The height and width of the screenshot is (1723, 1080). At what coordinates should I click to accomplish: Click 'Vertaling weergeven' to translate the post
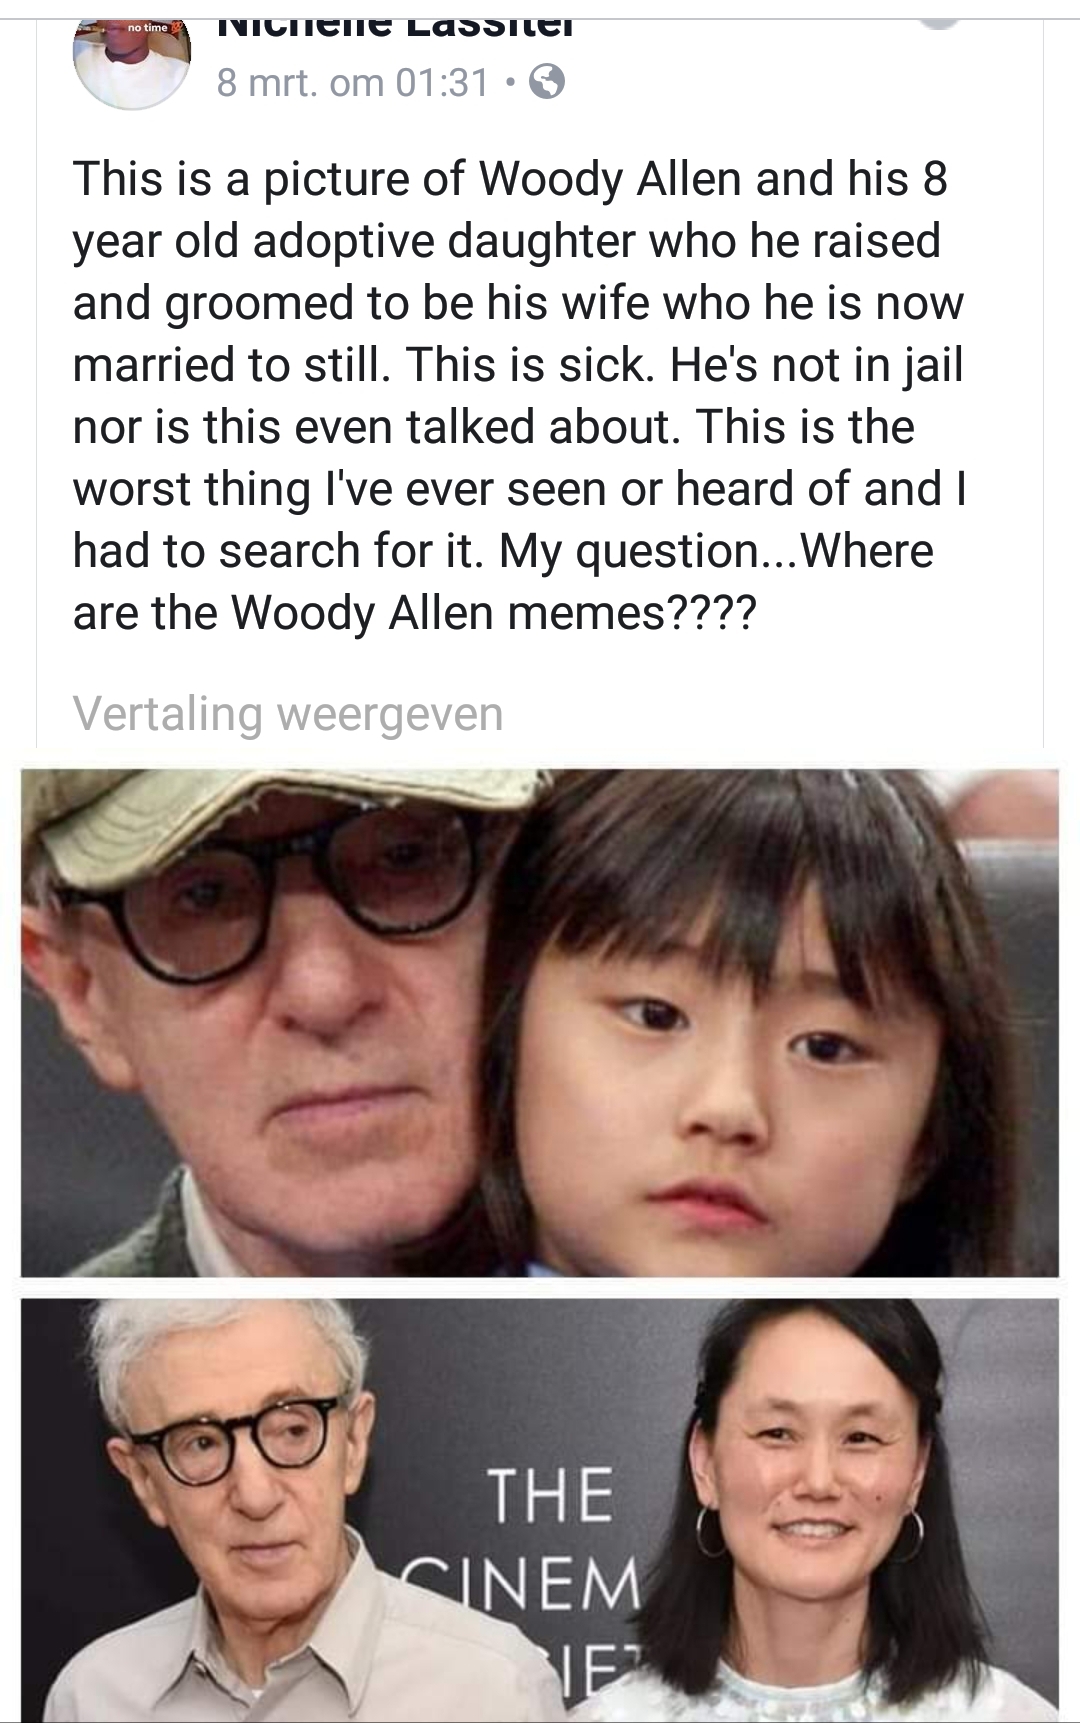click(288, 713)
